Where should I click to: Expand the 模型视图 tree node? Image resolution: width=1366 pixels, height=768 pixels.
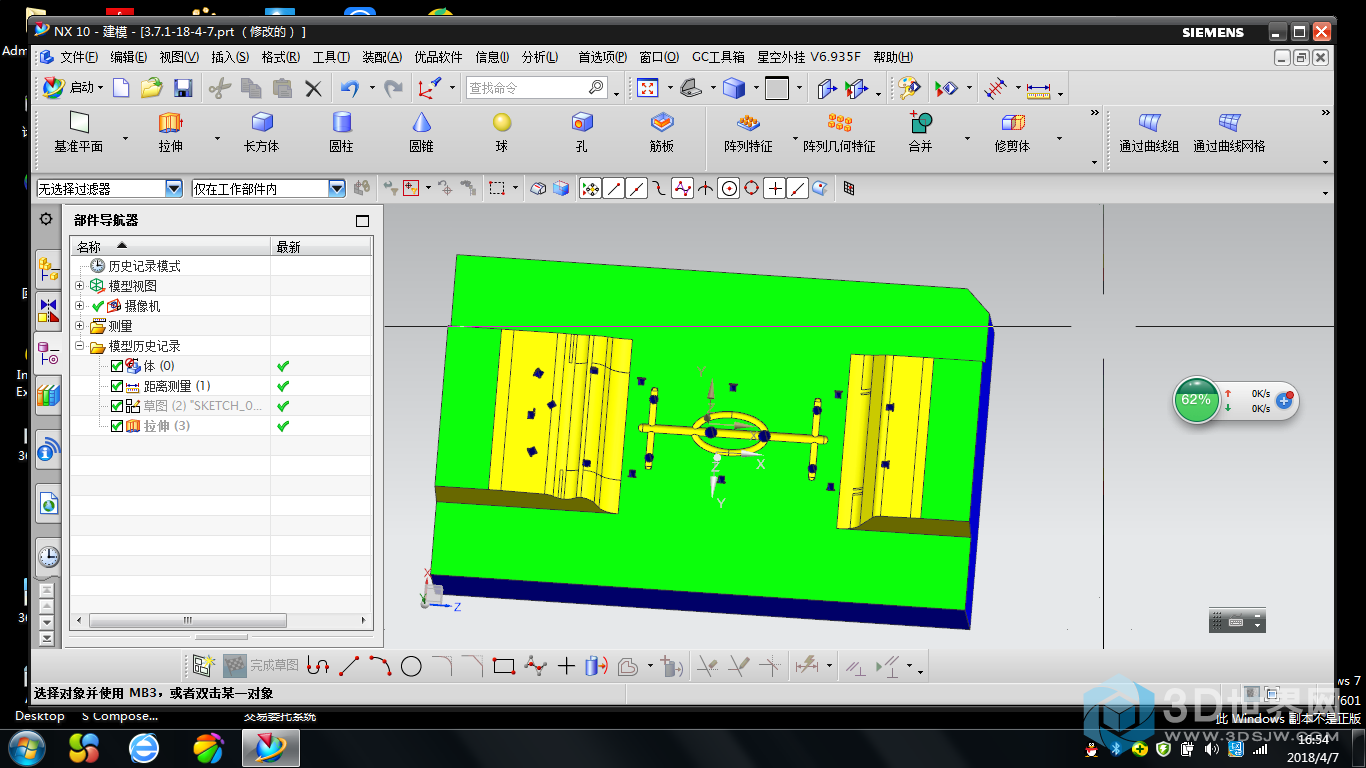[x=80, y=286]
